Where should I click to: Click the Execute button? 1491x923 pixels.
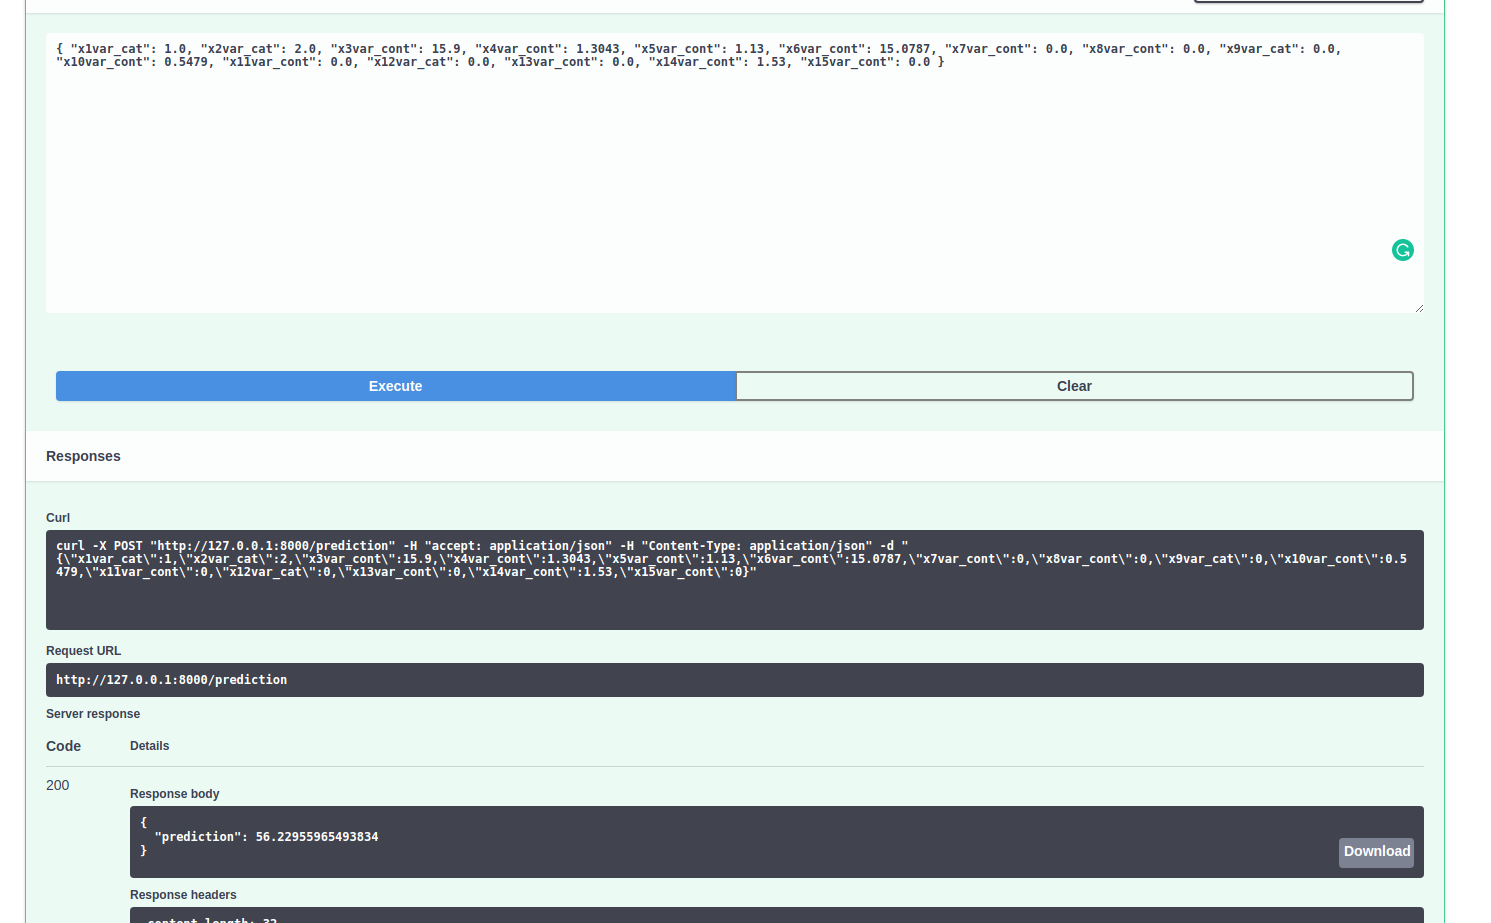pos(396,386)
